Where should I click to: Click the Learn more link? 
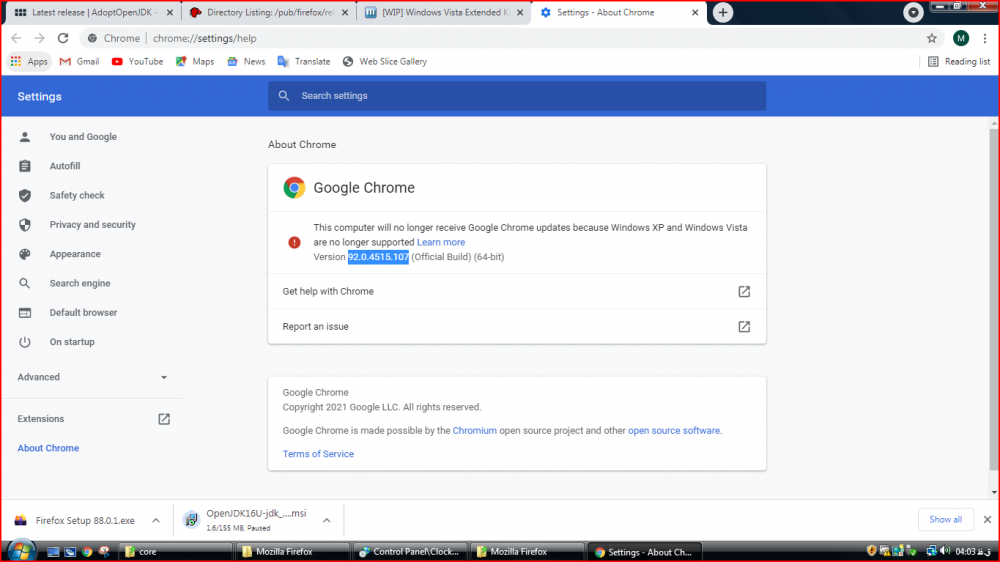441,242
